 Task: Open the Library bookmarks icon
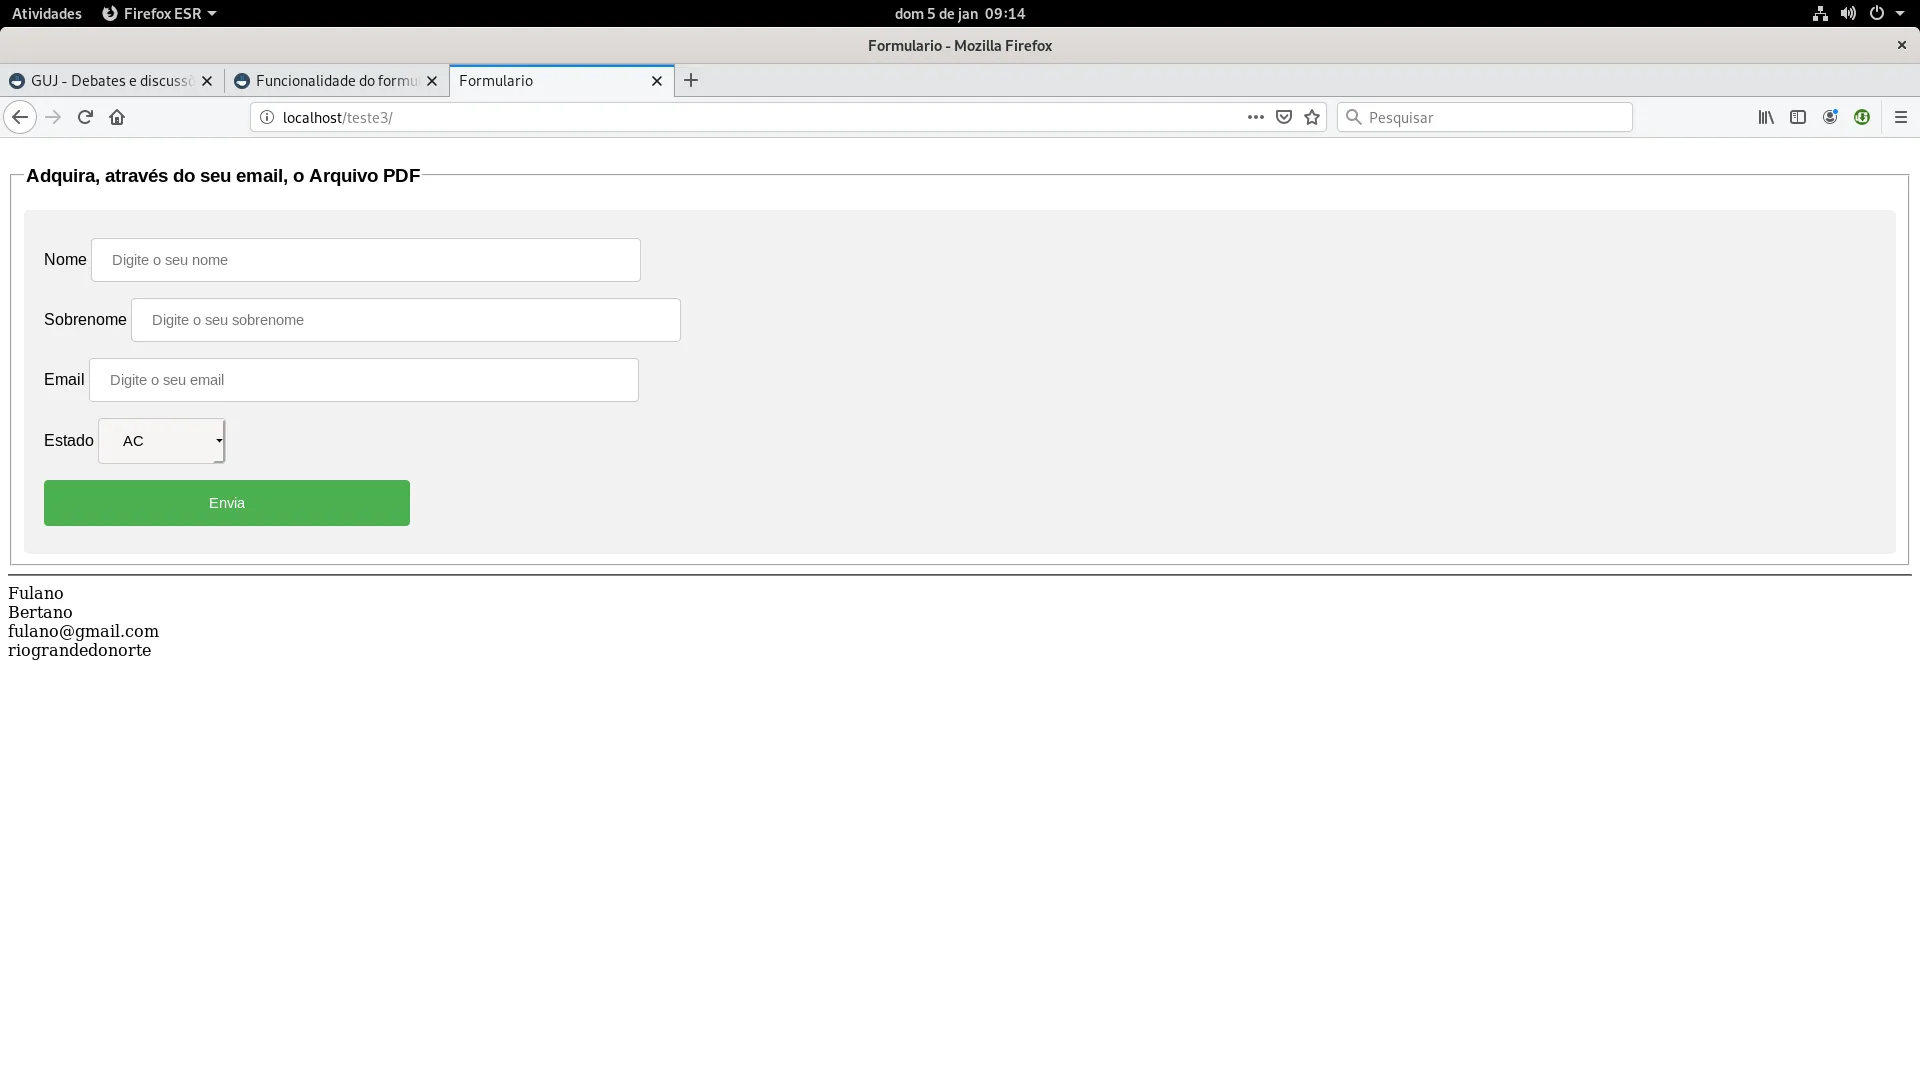point(1766,117)
